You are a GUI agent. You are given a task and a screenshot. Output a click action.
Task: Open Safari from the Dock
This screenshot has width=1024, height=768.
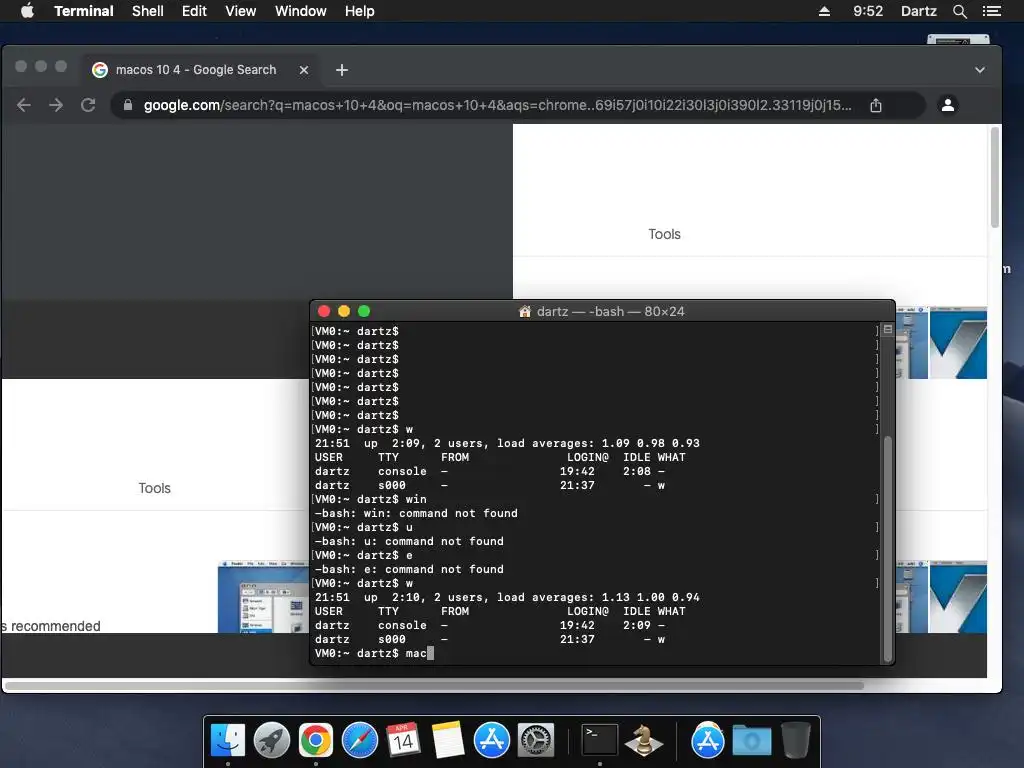(360, 741)
